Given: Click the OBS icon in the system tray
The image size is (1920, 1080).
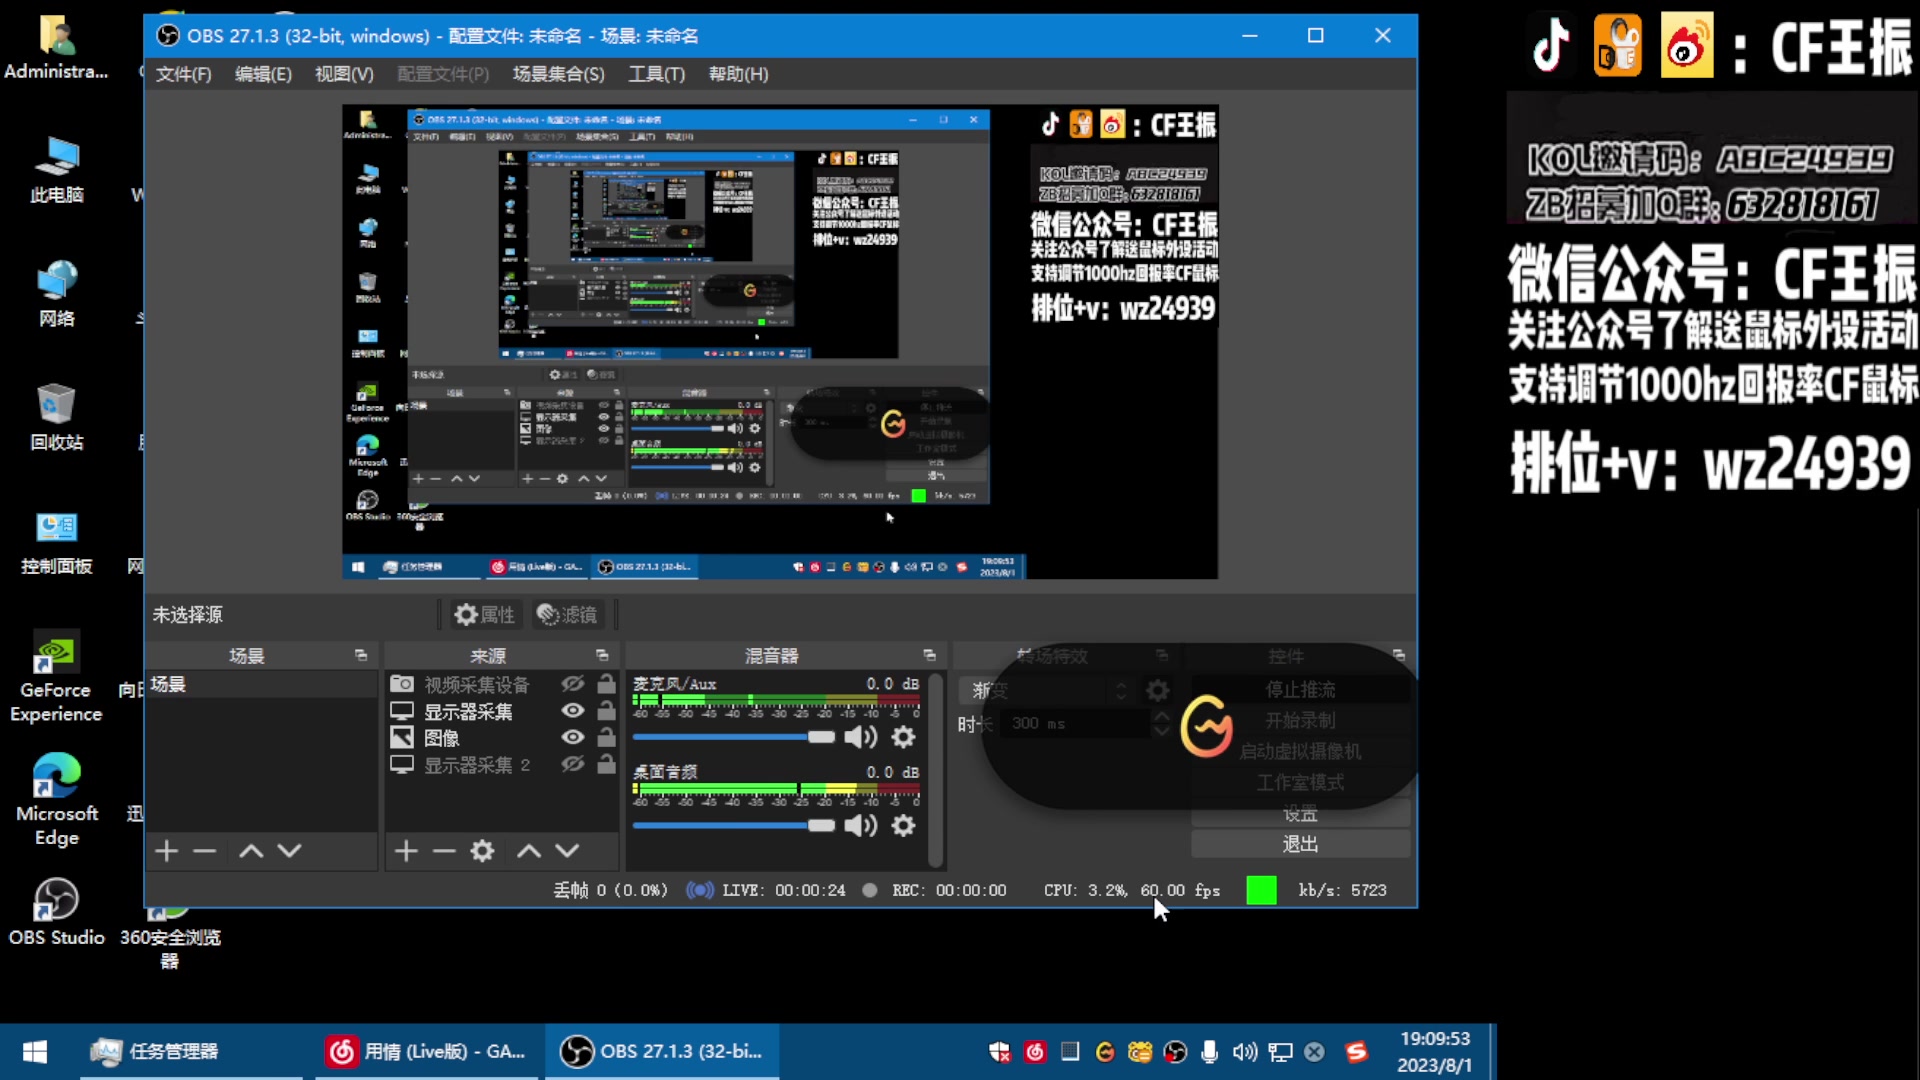Looking at the screenshot, I should [x=1175, y=1052].
